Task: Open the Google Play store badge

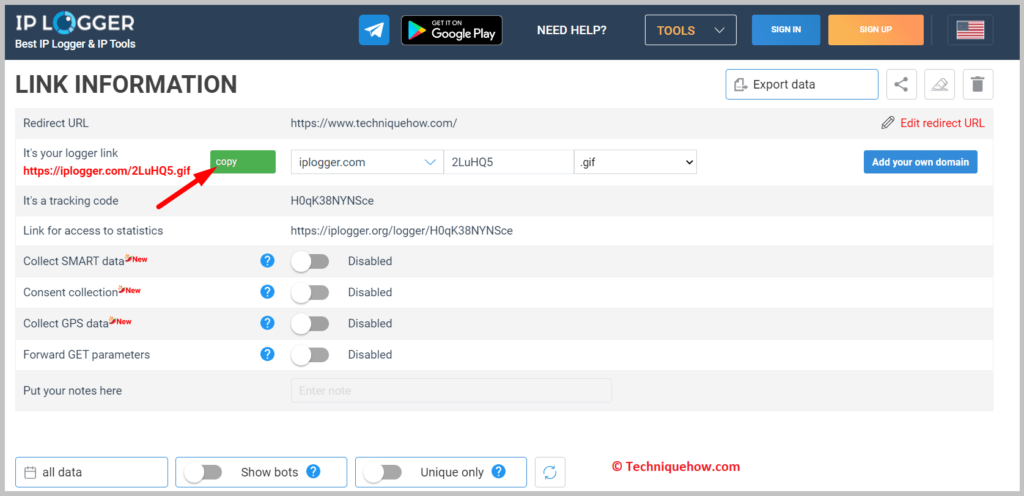Action: coord(452,30)
